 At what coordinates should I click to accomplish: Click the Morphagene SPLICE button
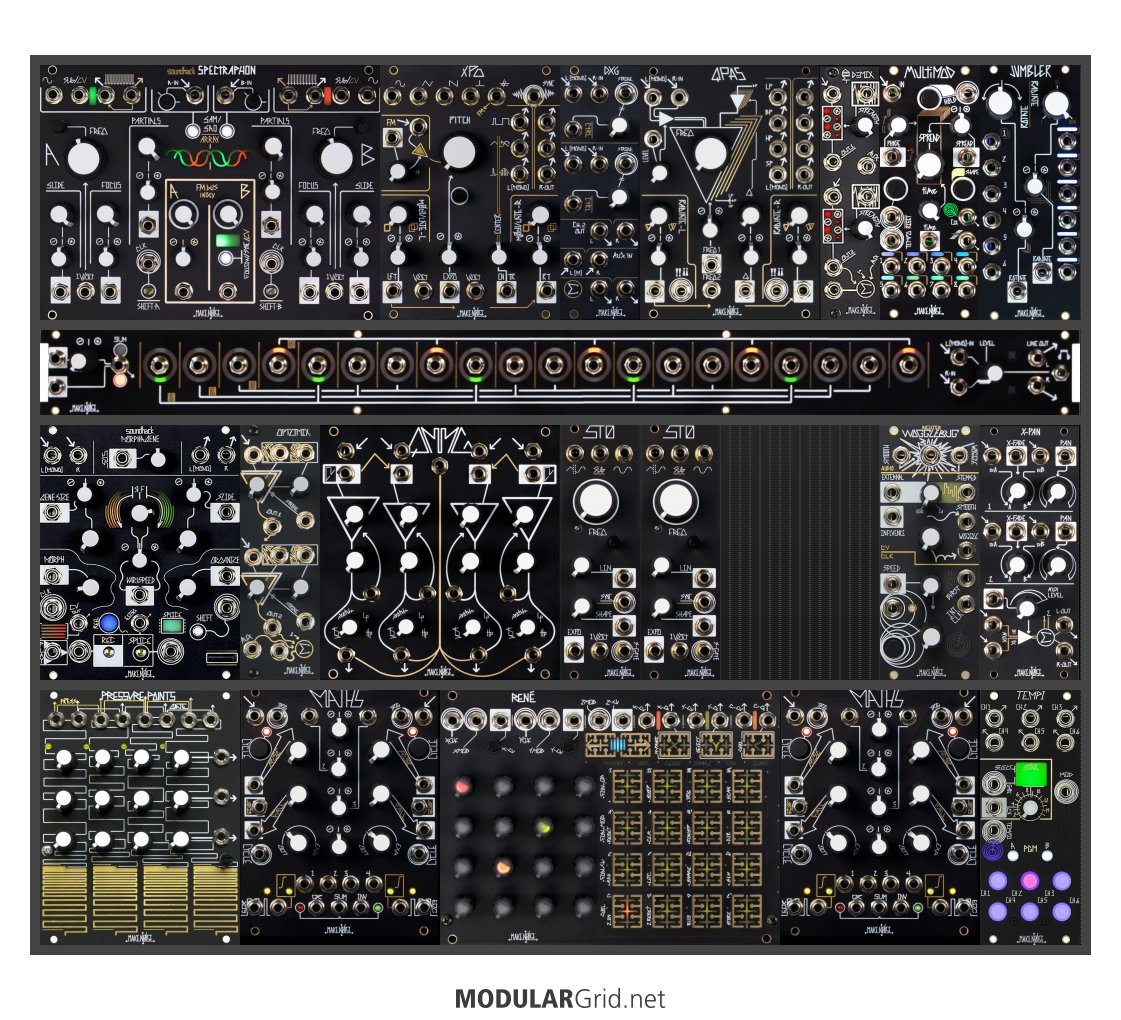click(139, 652)
